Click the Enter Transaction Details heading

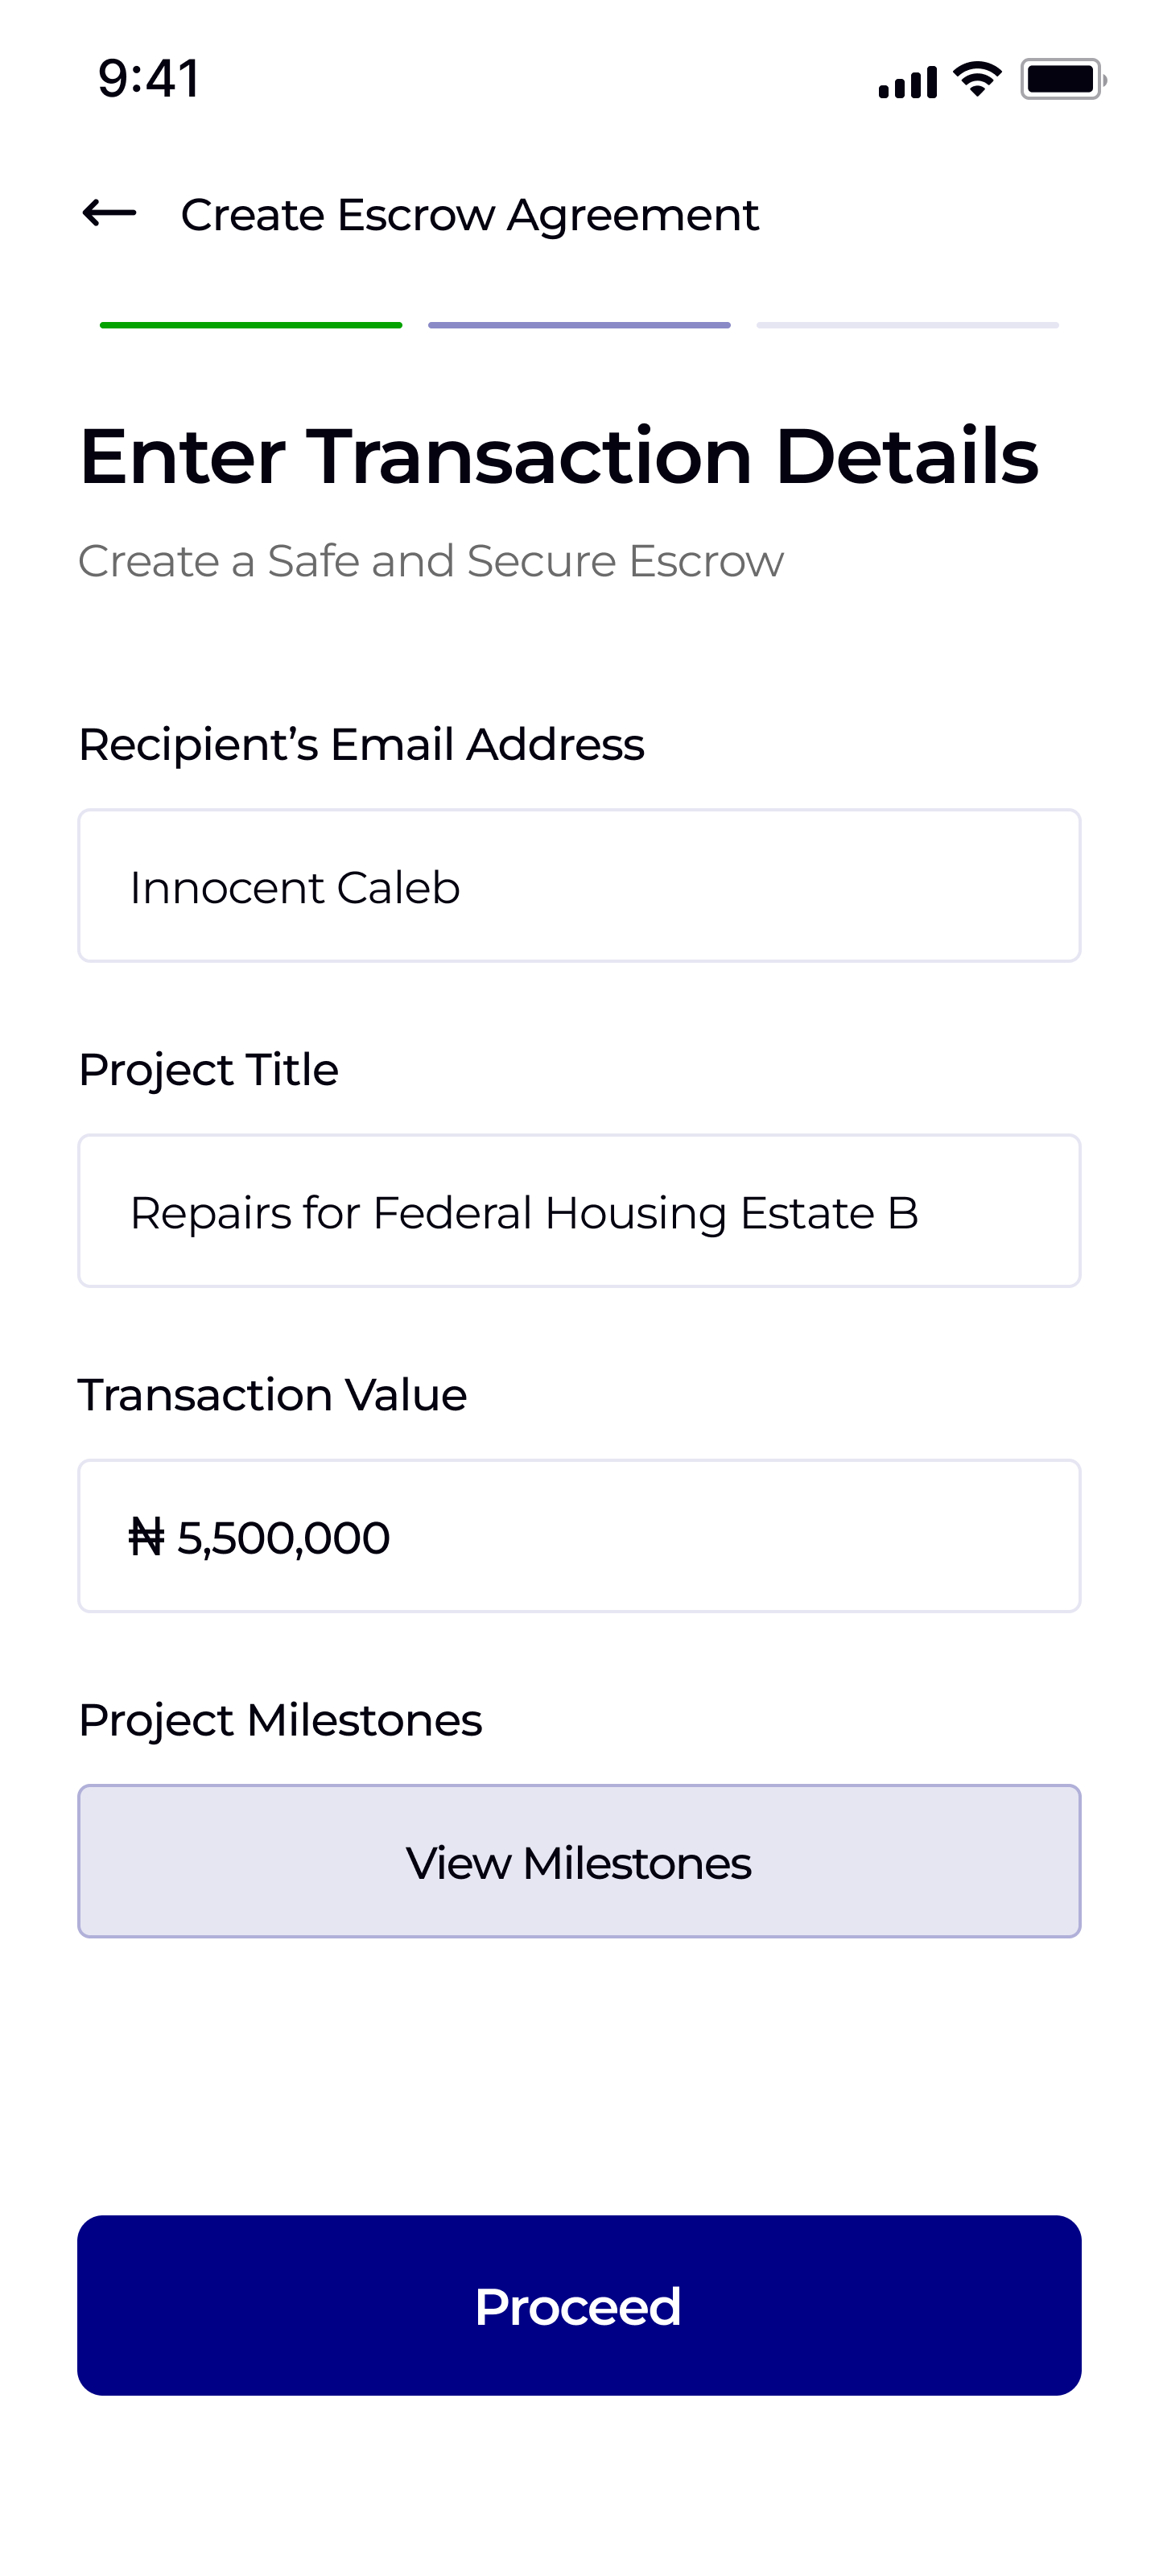tap(558, 456)
